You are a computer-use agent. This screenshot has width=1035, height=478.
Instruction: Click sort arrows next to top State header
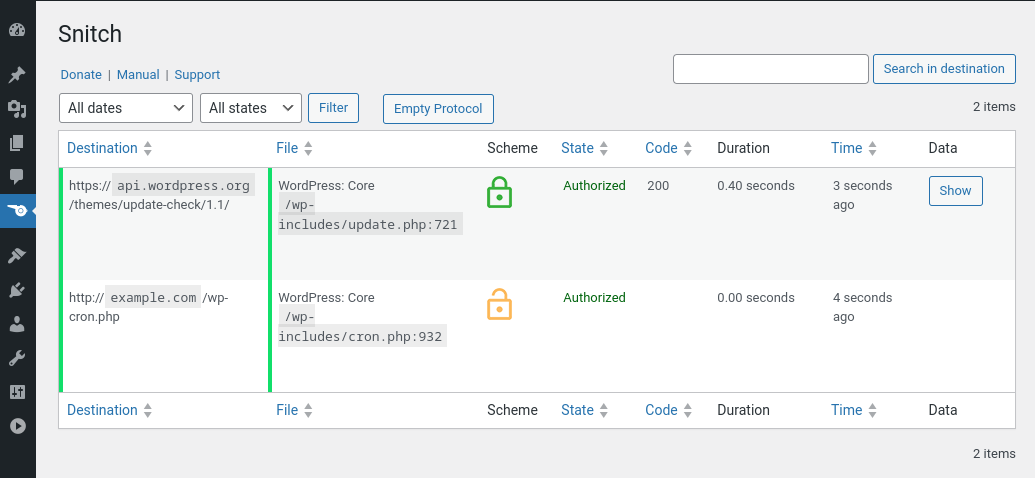click(603, 149)
